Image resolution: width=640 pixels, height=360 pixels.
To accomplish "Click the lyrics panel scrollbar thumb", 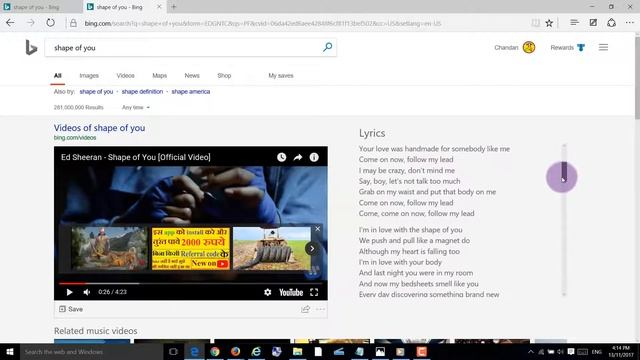I will point(564,171).
